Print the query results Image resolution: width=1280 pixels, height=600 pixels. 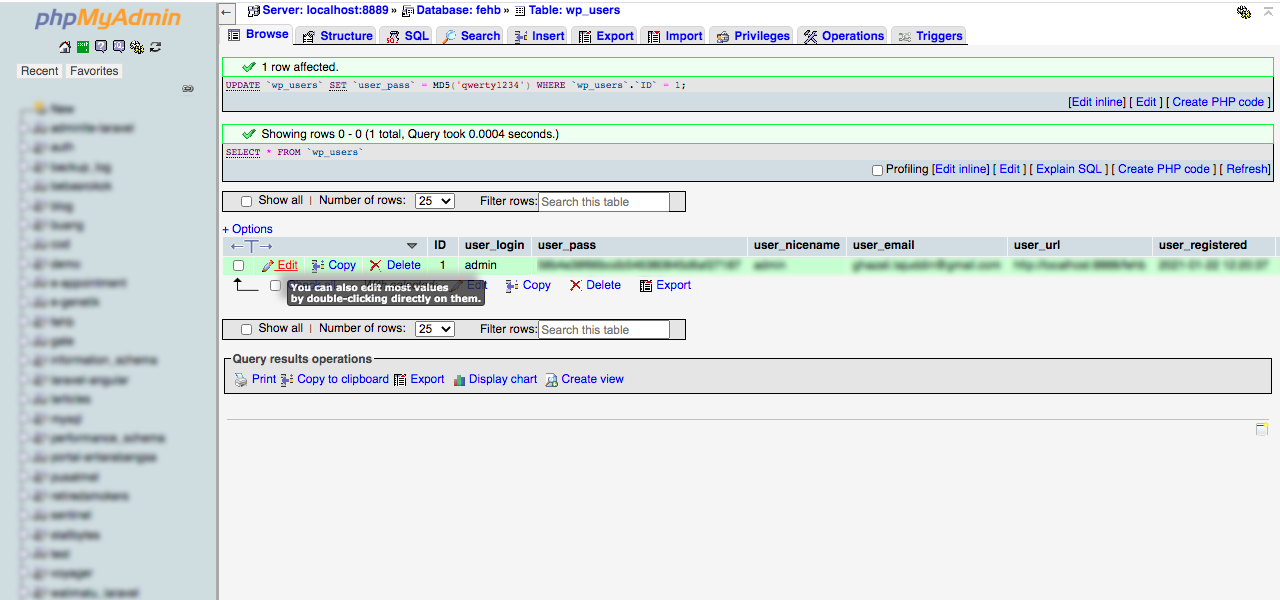pos(255,379)
